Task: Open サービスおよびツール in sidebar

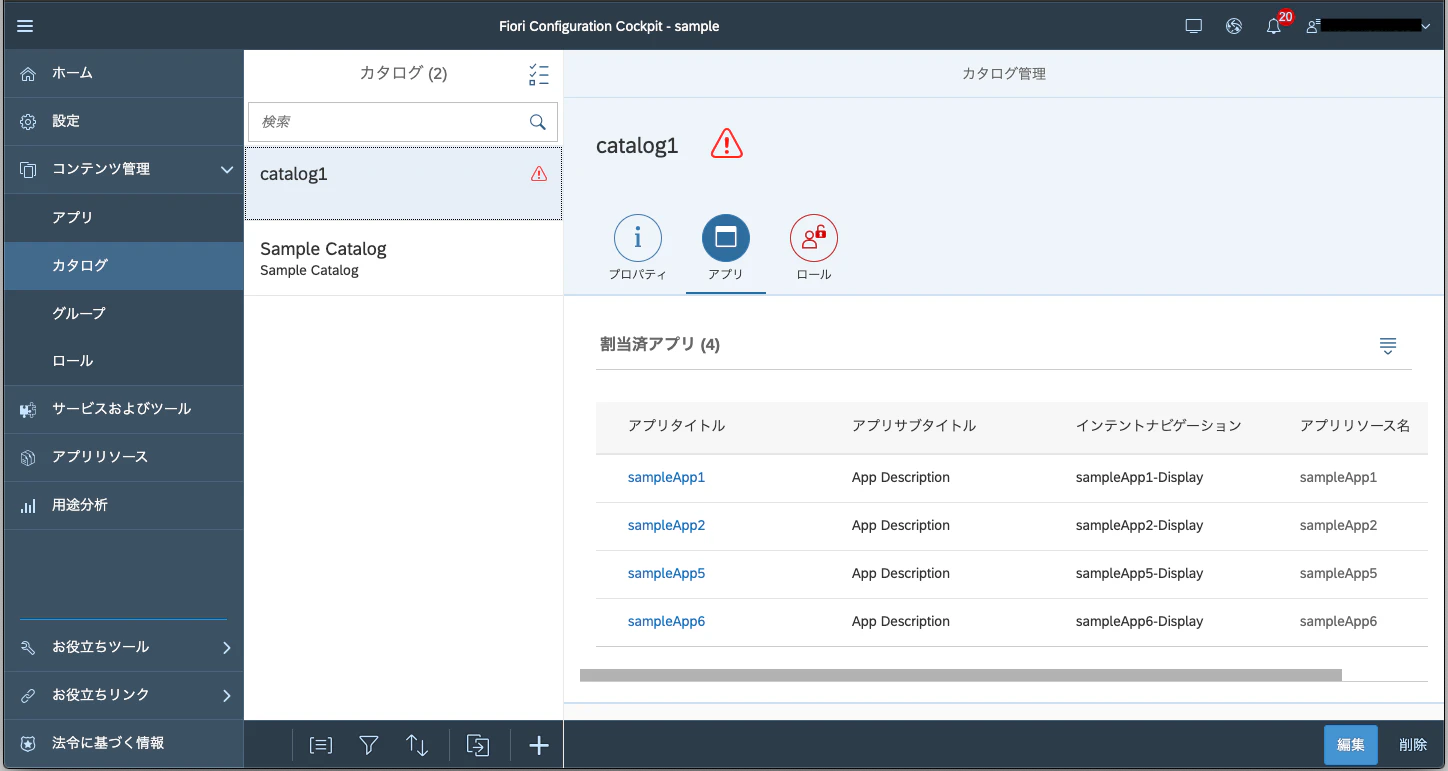Action: coord(124,409)
